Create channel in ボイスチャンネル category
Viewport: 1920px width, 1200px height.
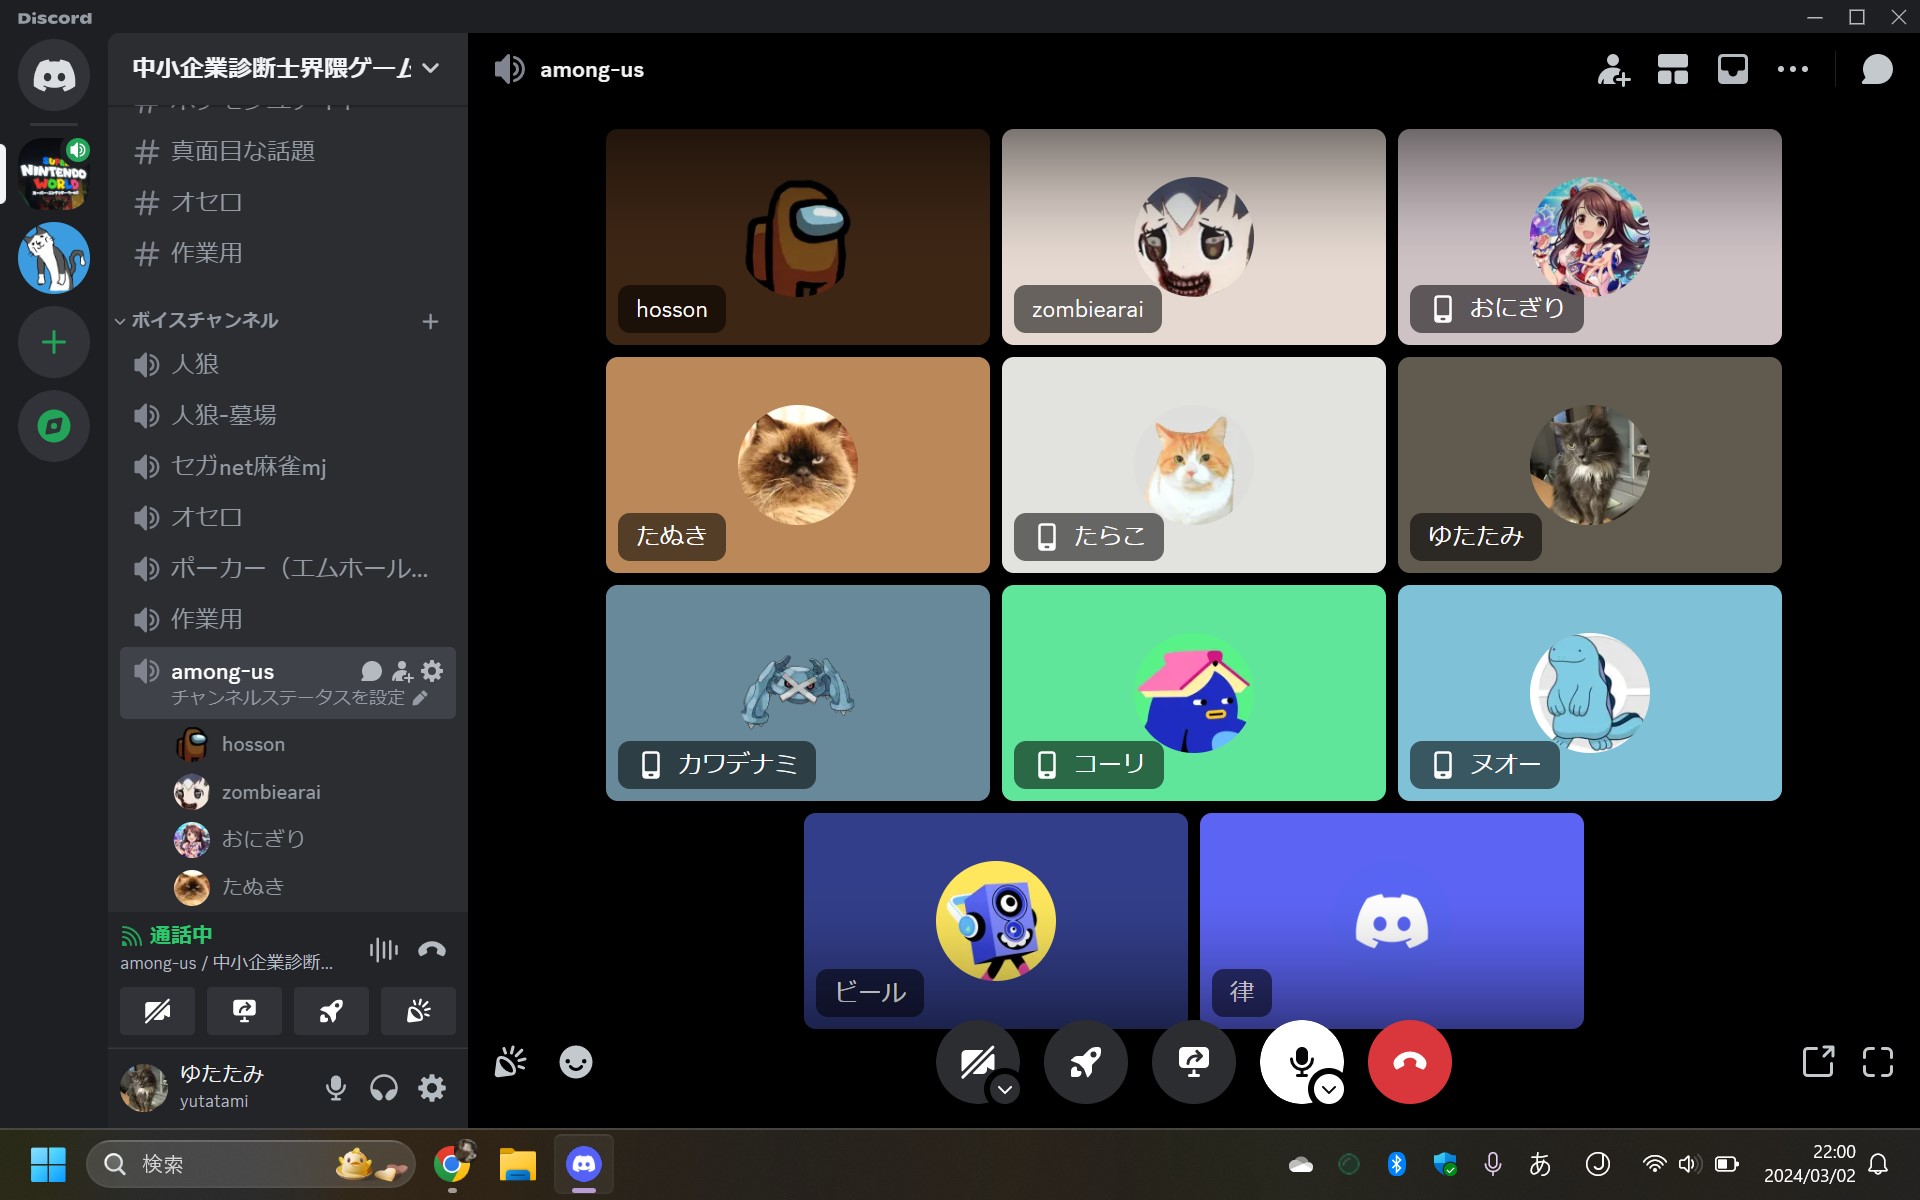pos(430,321)
